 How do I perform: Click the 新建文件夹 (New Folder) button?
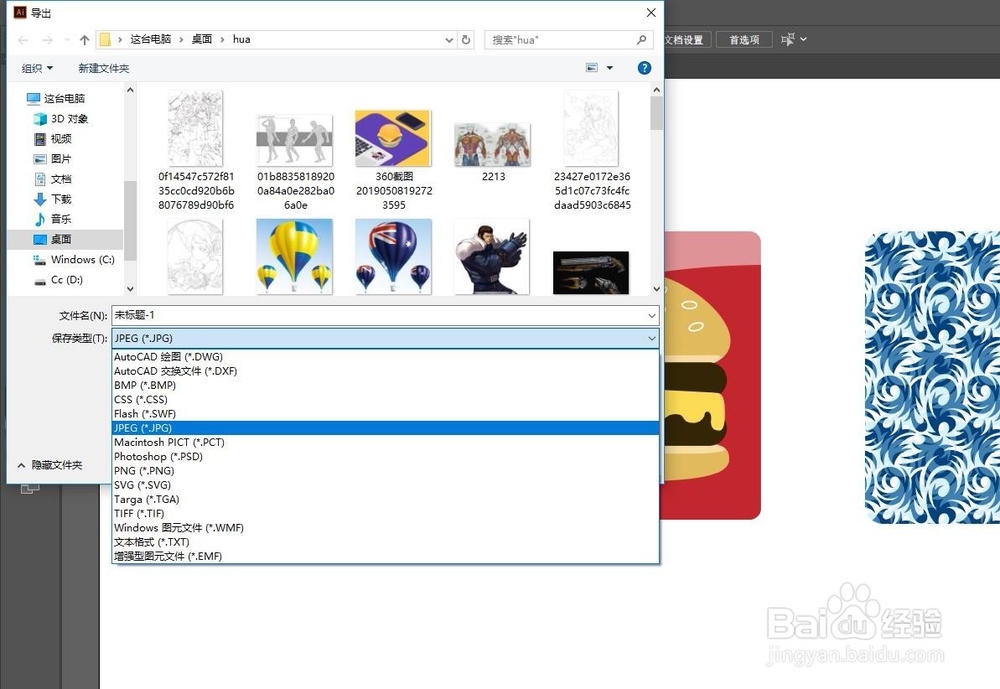[105, 68]
